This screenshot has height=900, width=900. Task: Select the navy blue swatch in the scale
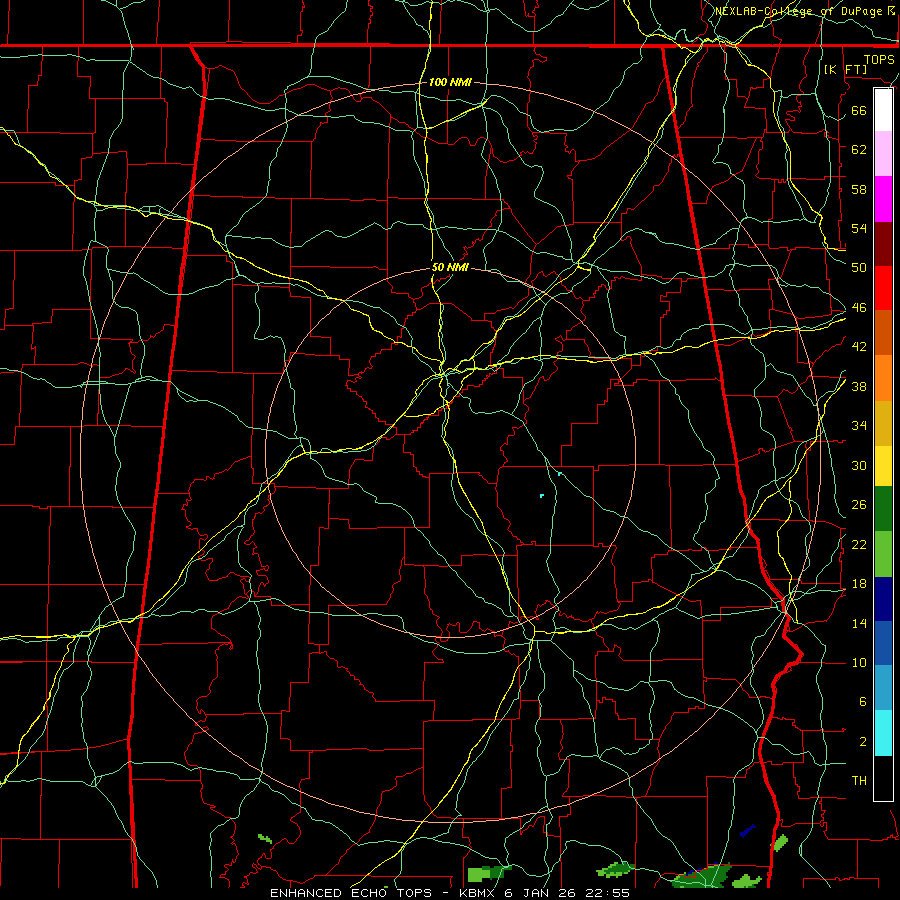tap(883, 599)
